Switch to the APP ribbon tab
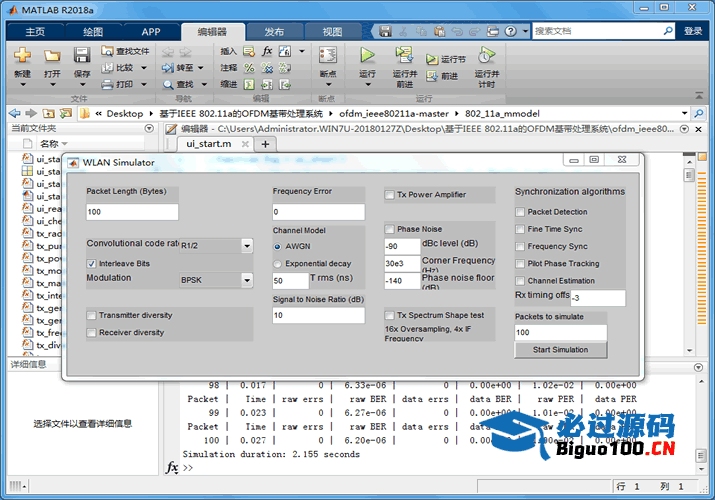This screenshot has height=500, width=715. tap(150, 31)
